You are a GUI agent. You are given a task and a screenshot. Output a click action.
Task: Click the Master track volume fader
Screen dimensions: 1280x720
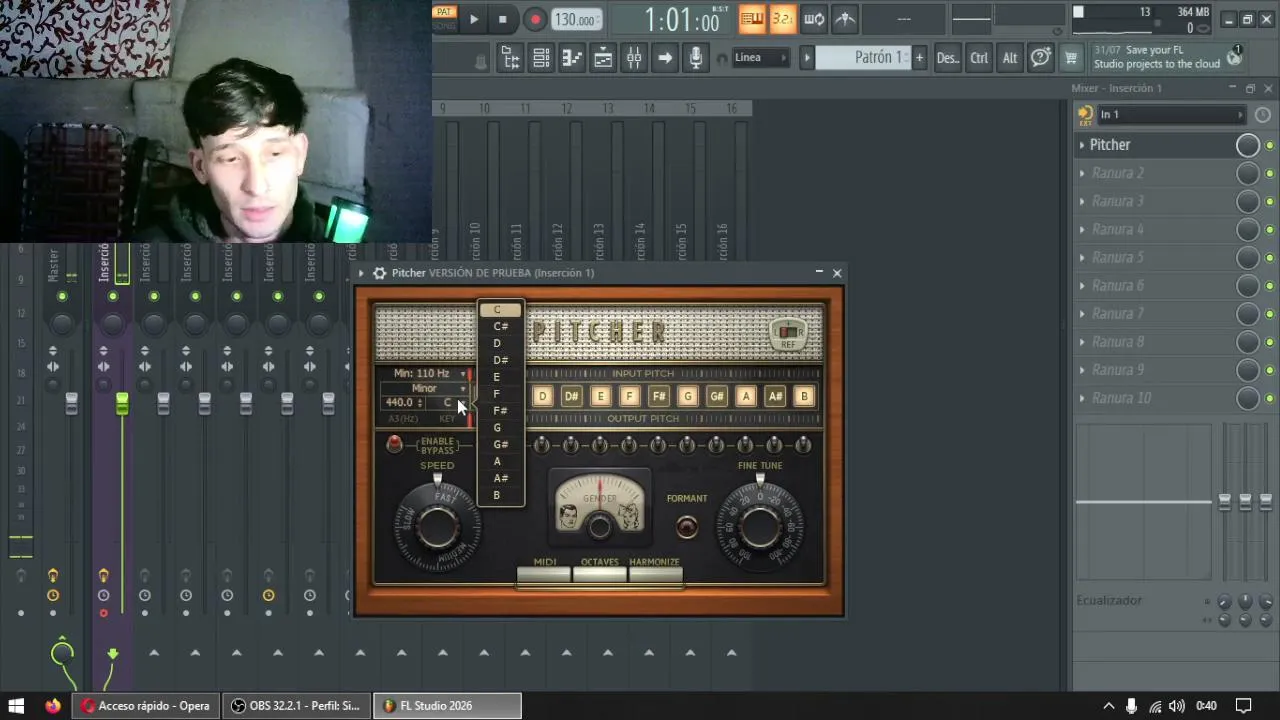coord(72,403)
